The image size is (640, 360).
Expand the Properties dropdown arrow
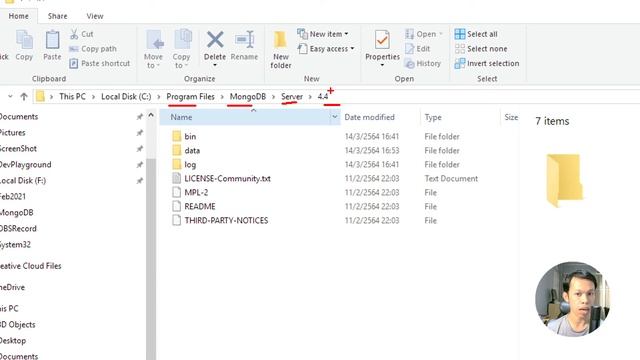tap(382, 65)
